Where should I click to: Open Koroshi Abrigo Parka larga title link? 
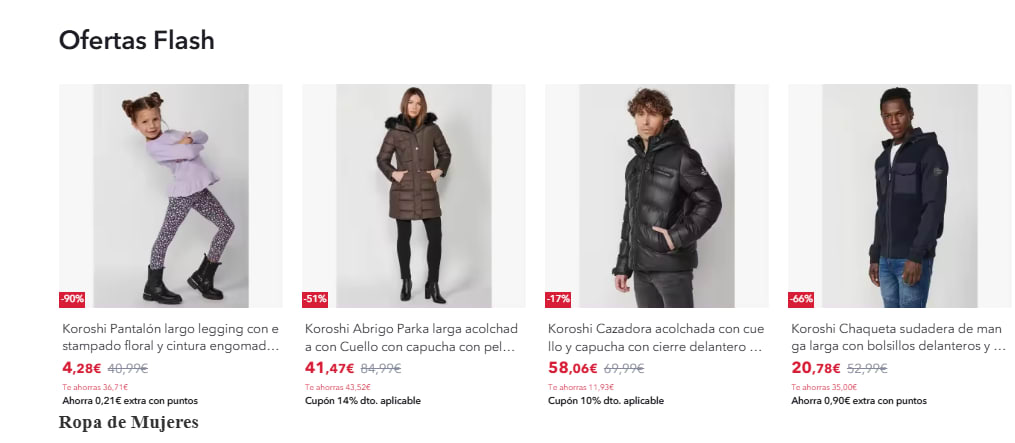[412, 337]
